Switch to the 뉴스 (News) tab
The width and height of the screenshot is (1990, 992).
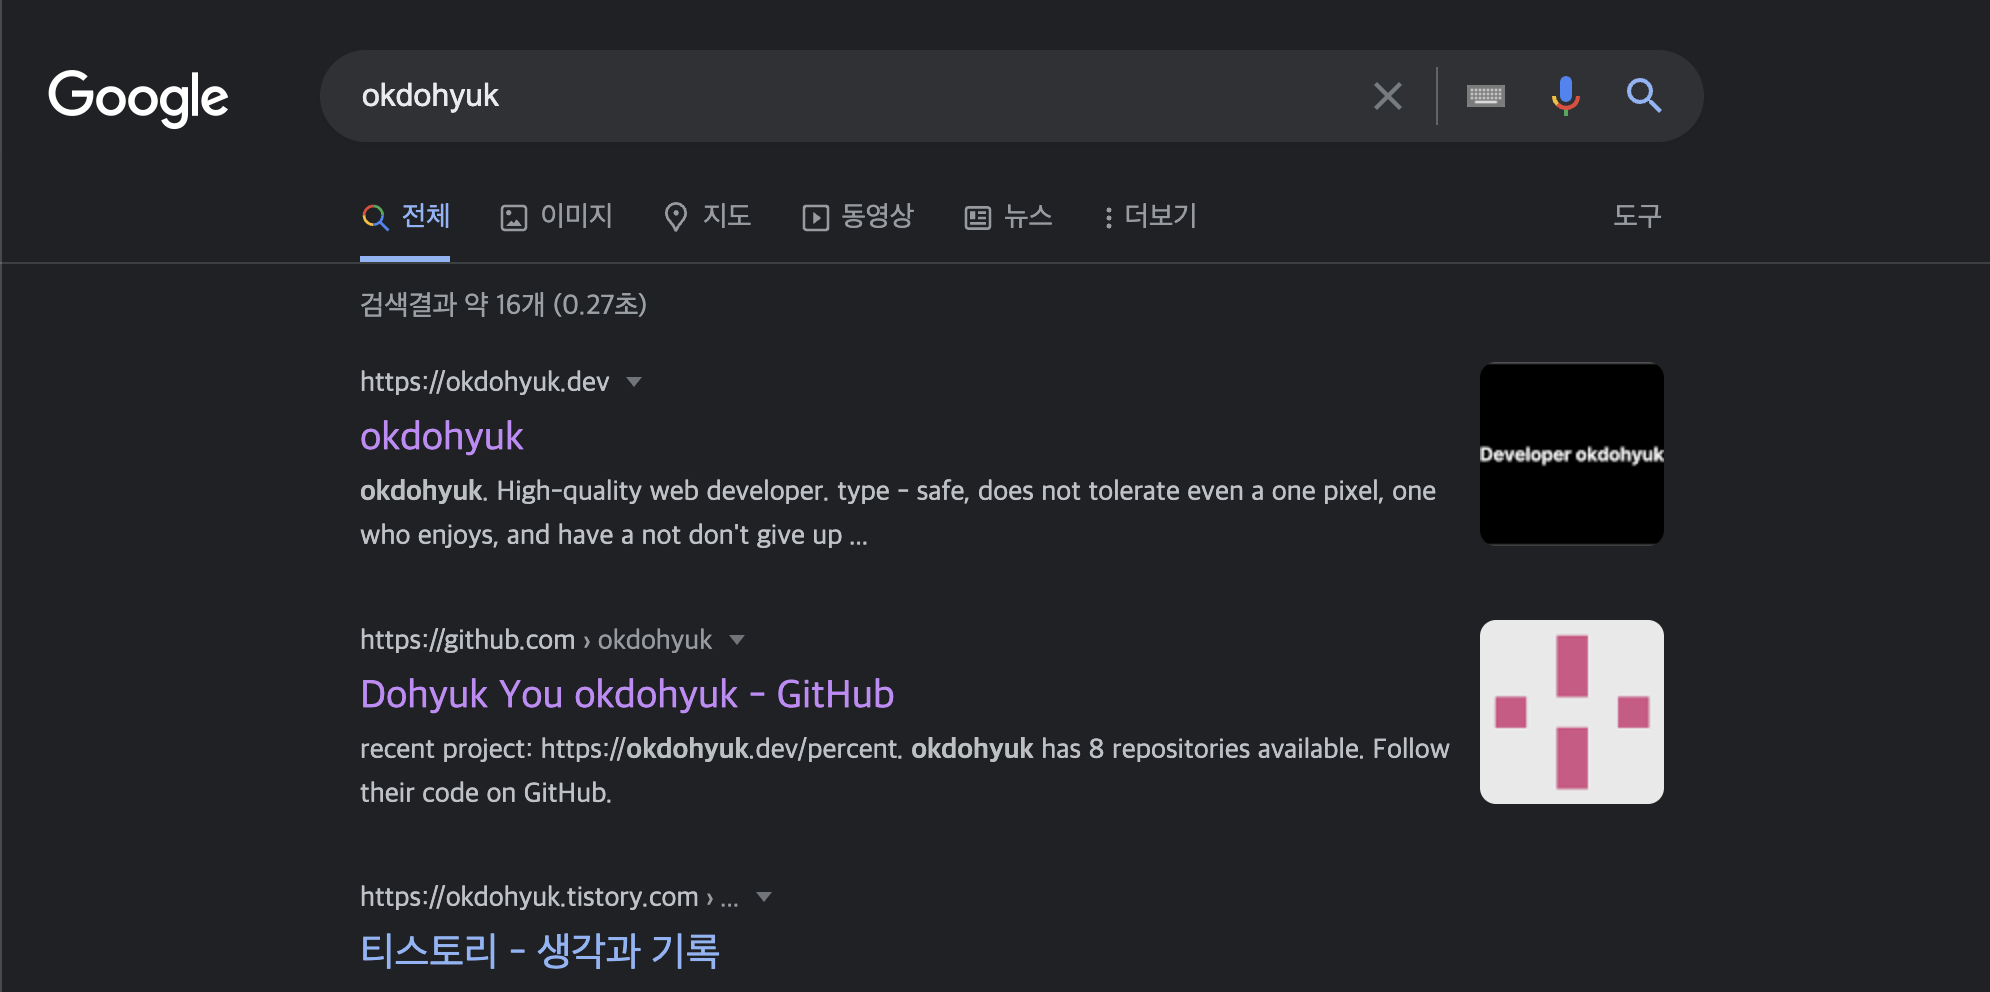(x=1008, y=217)
